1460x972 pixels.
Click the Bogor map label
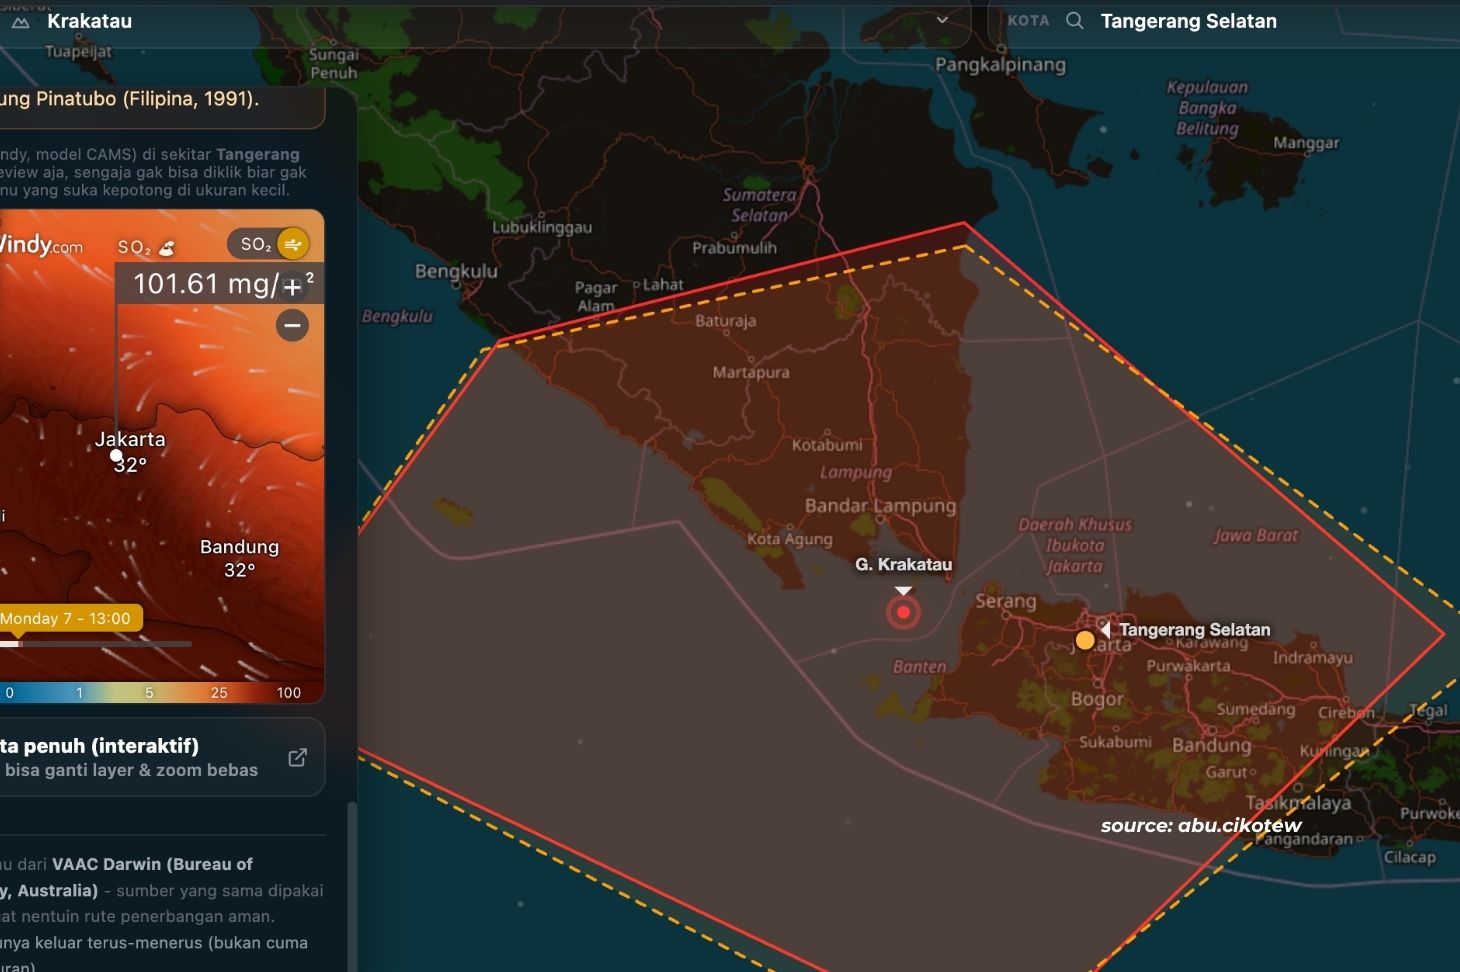1097,699
